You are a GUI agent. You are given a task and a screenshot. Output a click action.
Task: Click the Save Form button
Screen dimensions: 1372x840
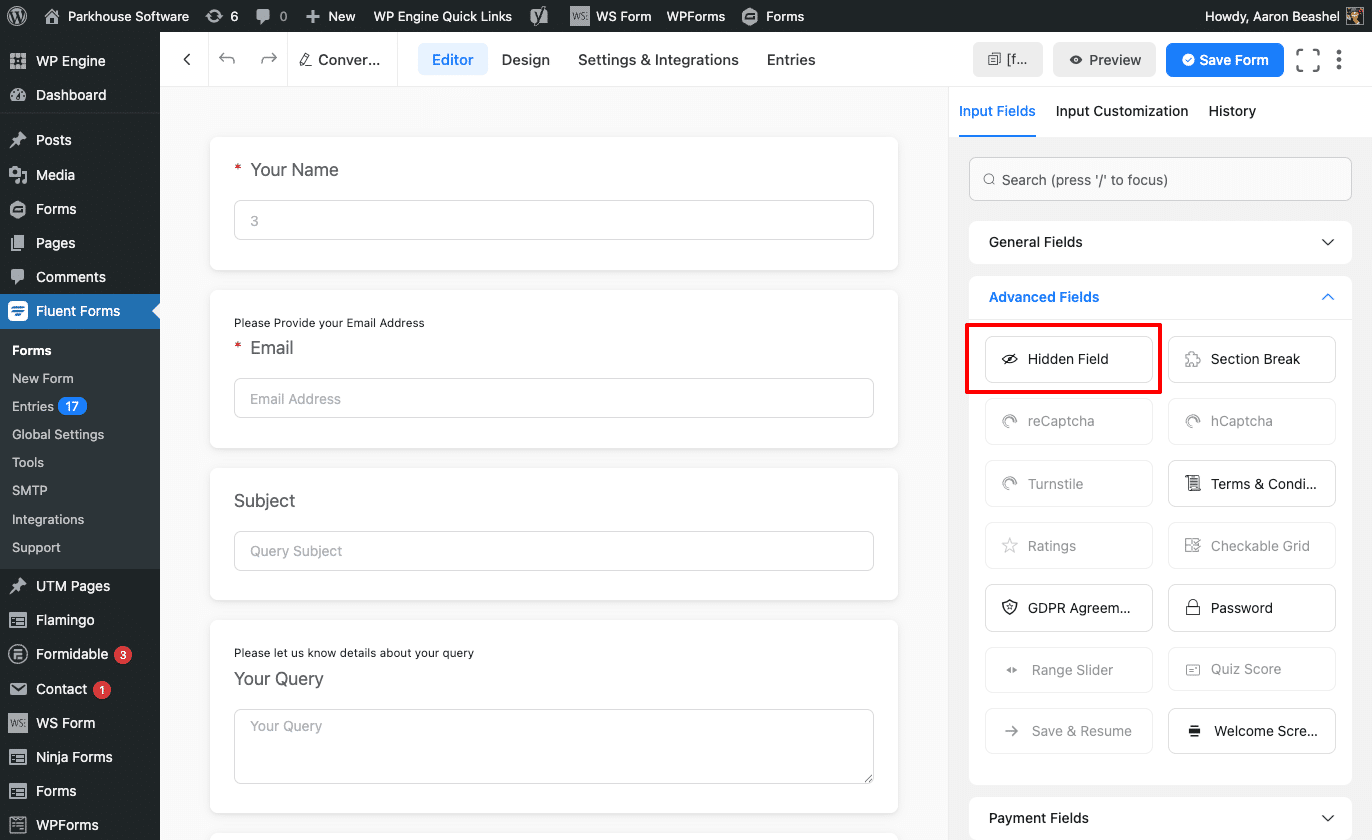click(1224, 60)
